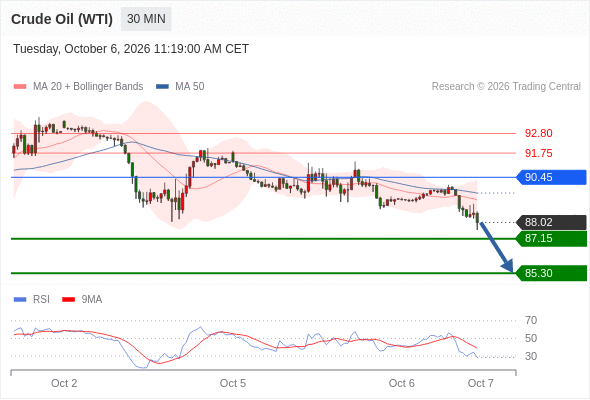The height and width of the screenshot is (400, 590).
Task: Click the RSI 50 axis value
Action: point(531,338)
